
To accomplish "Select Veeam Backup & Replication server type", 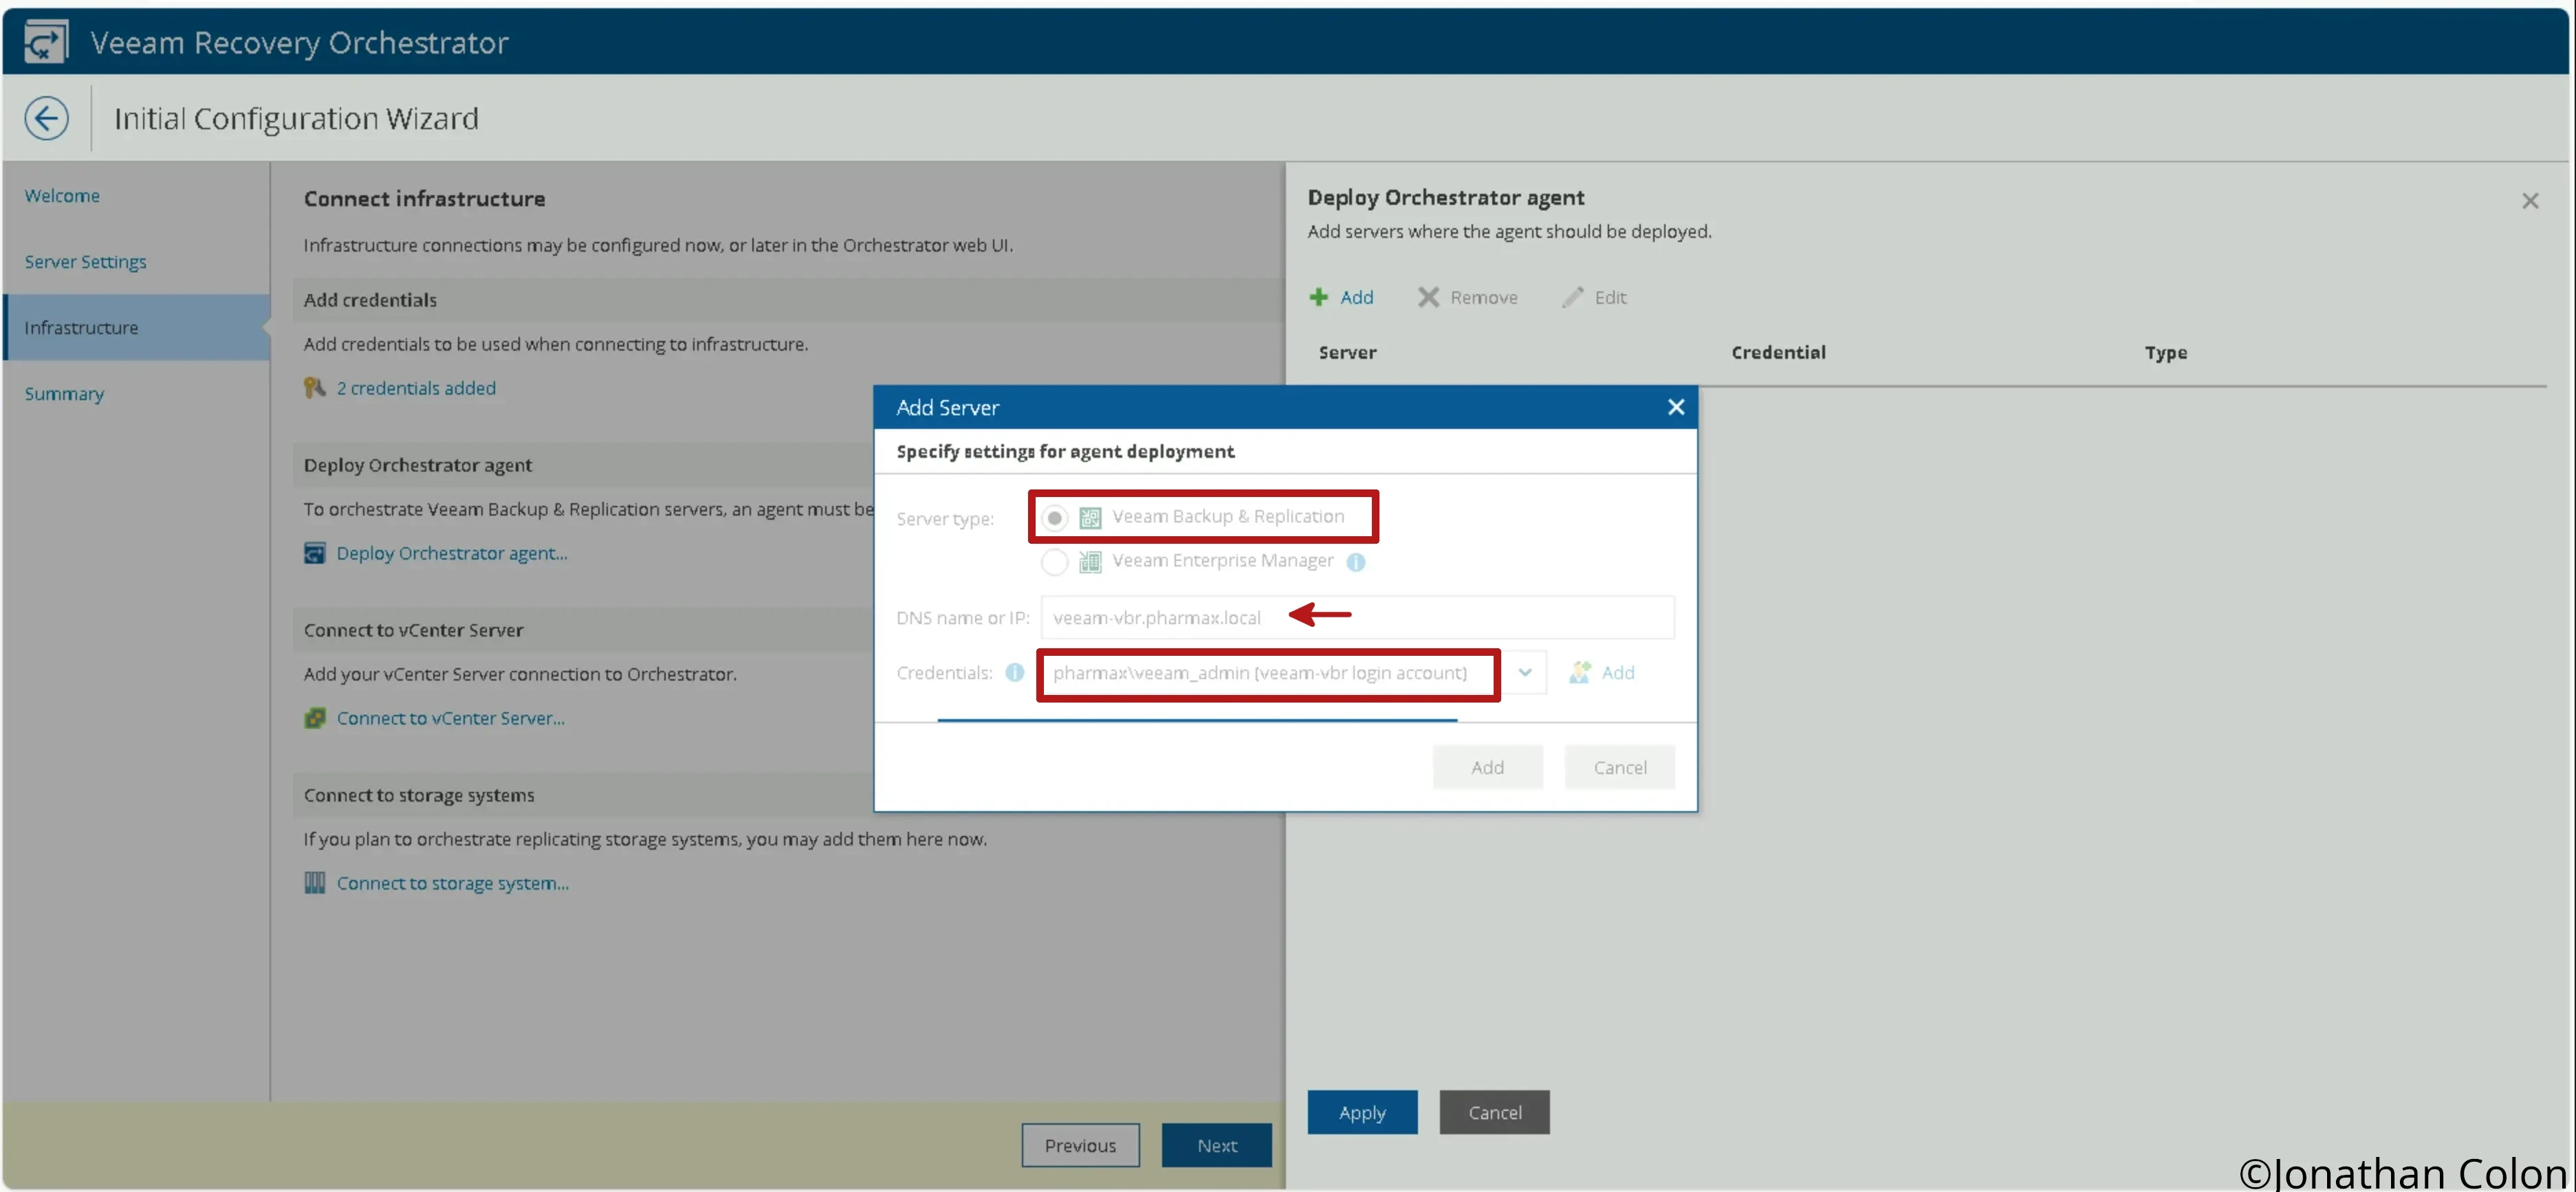I will tap(1051, 516).
